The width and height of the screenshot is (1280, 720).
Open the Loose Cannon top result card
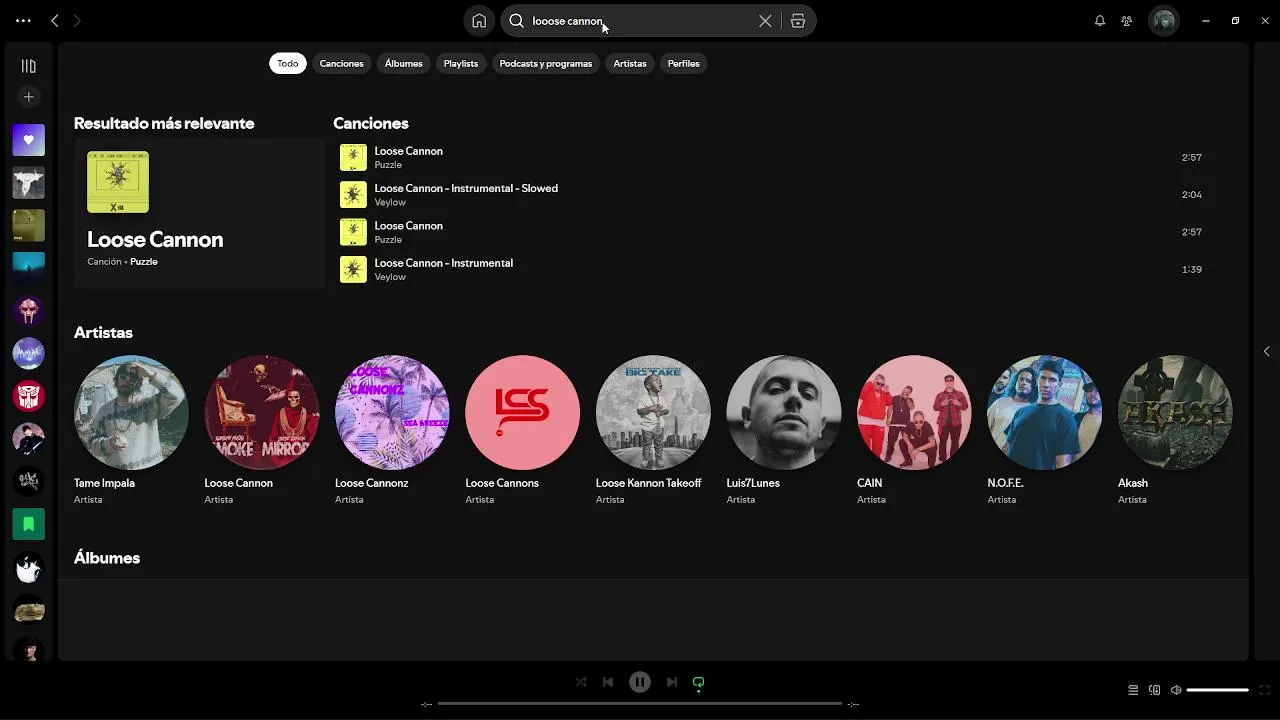pyautogui.click(x=199, y=214)
